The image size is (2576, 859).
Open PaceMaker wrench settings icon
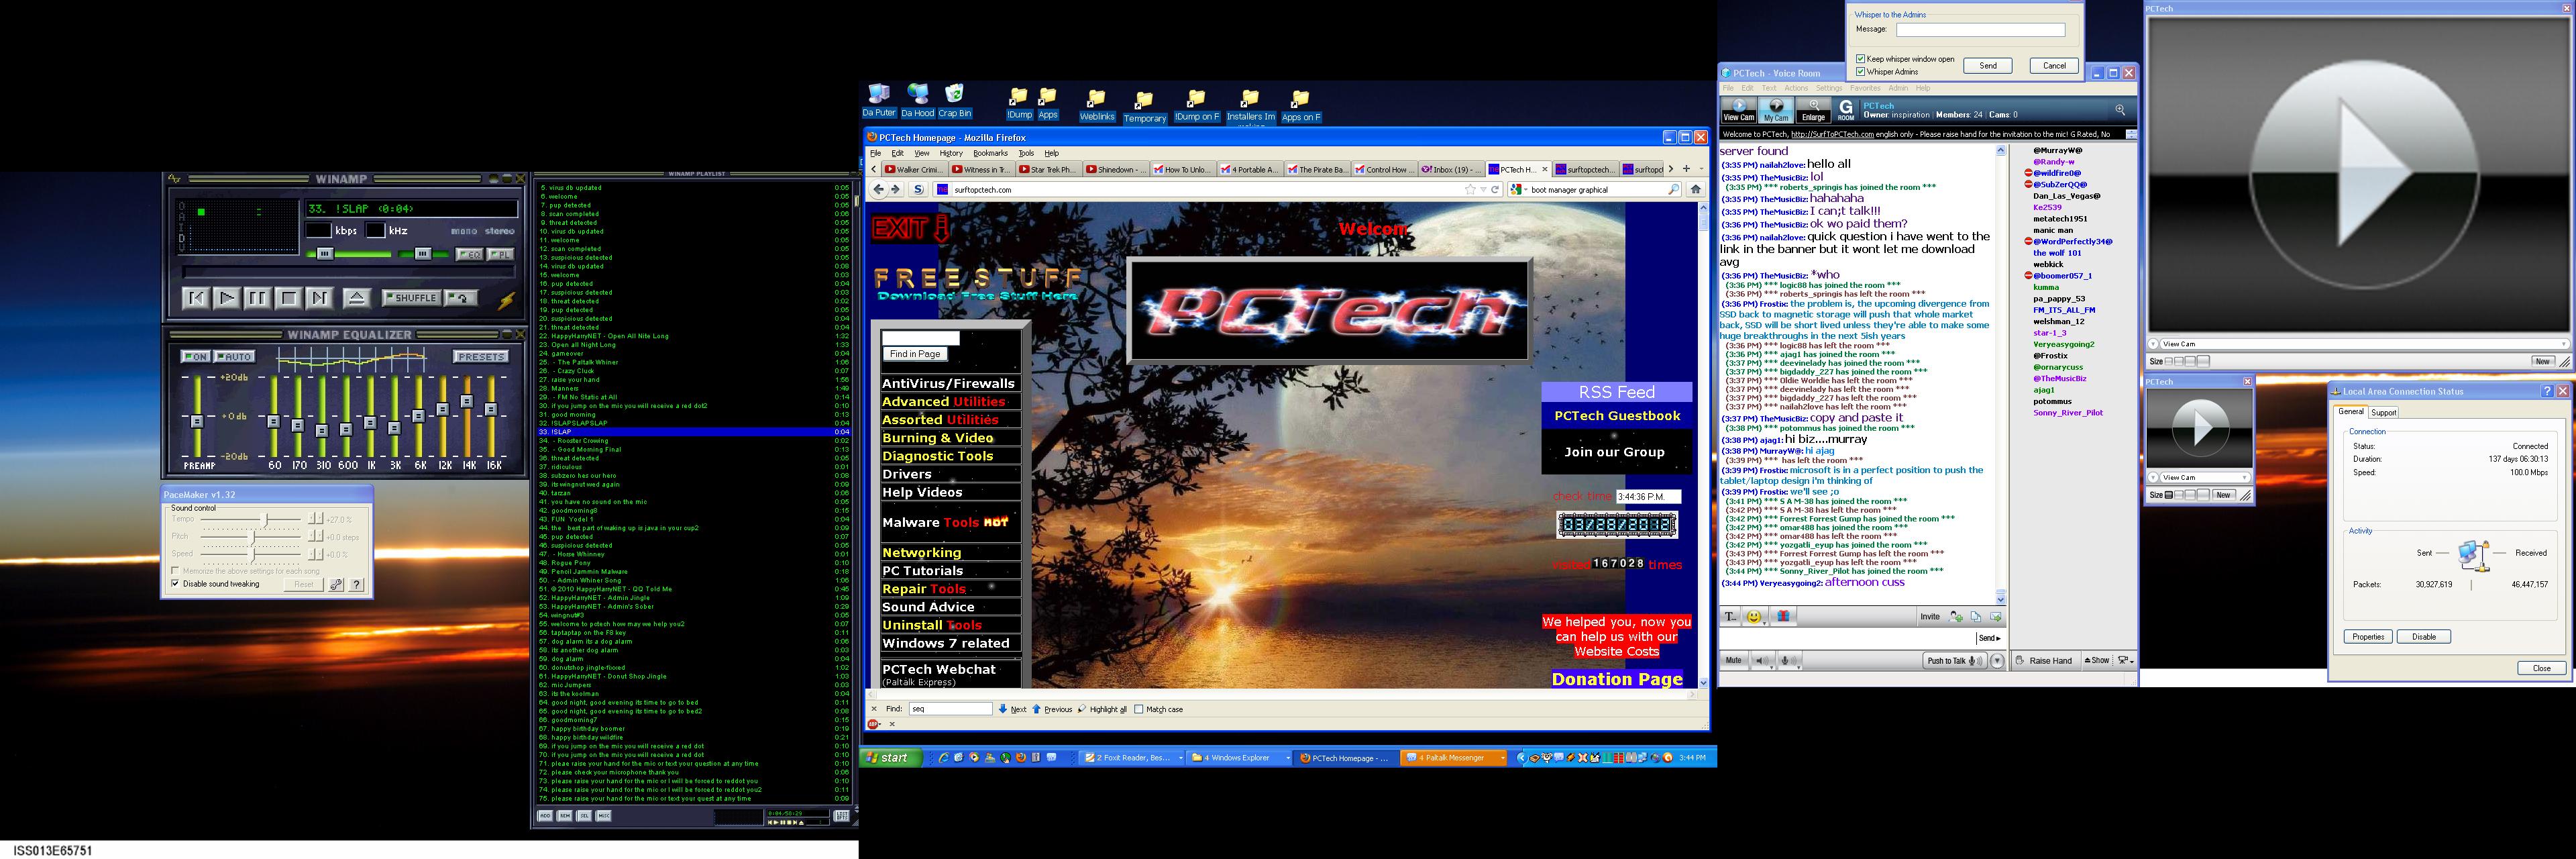click(337, 585)
